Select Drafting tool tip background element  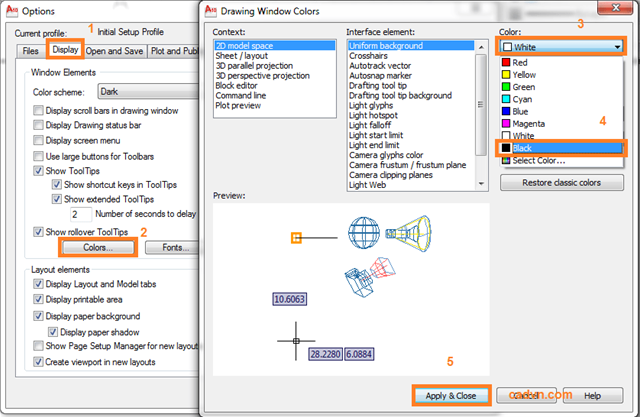tap(411, 95)
